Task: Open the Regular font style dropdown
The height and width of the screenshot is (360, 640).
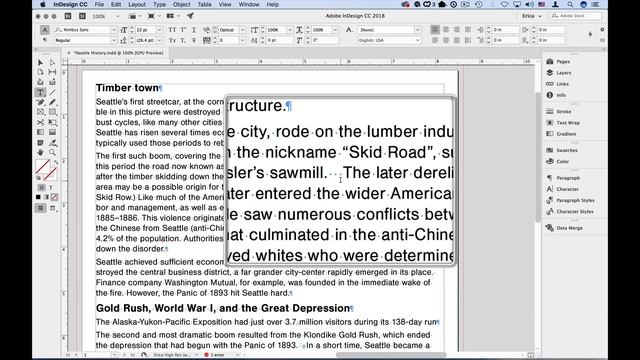Action: point(114,40)
